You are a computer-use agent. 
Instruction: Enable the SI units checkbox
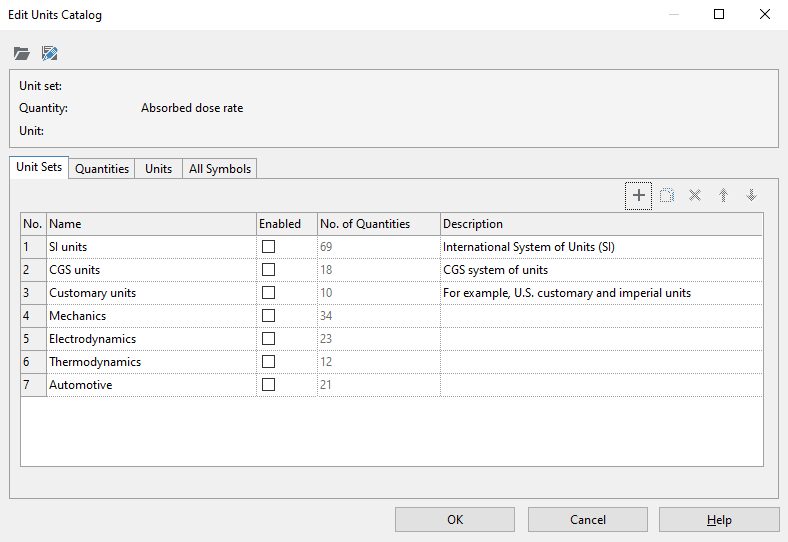coord(268,247)
